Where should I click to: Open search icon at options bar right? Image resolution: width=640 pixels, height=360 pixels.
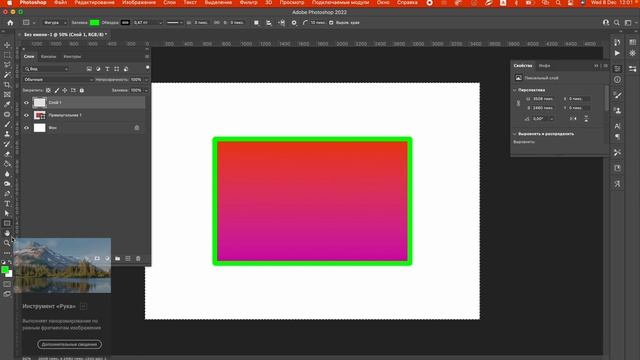pyautogui.click(x=617, y=23)
